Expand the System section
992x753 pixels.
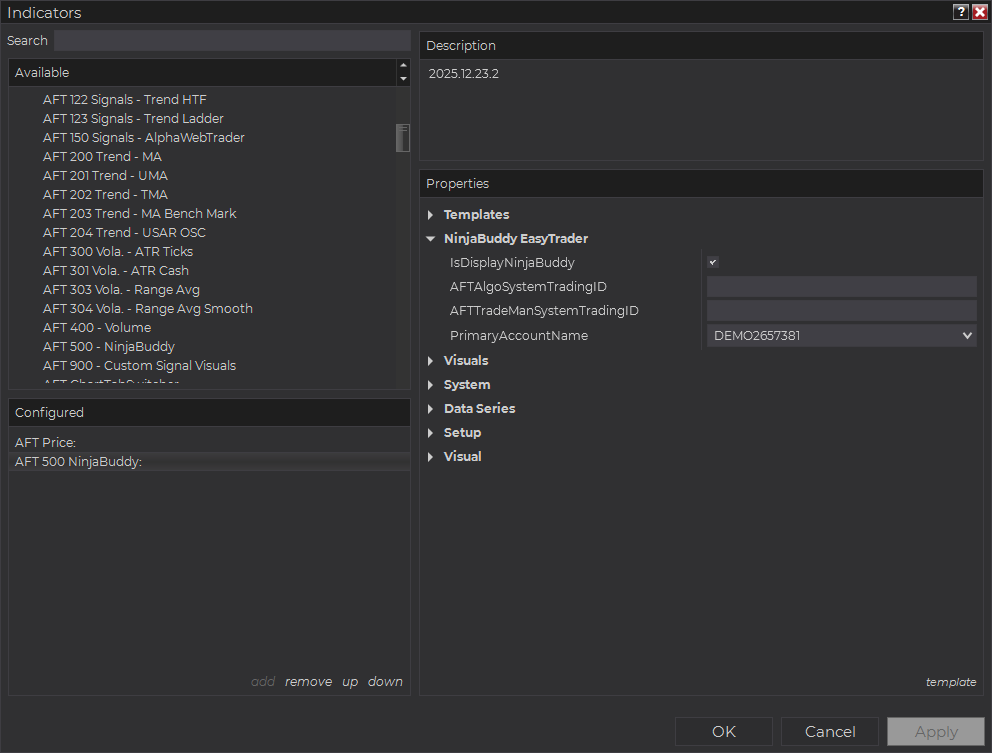[x=431, y=385]
